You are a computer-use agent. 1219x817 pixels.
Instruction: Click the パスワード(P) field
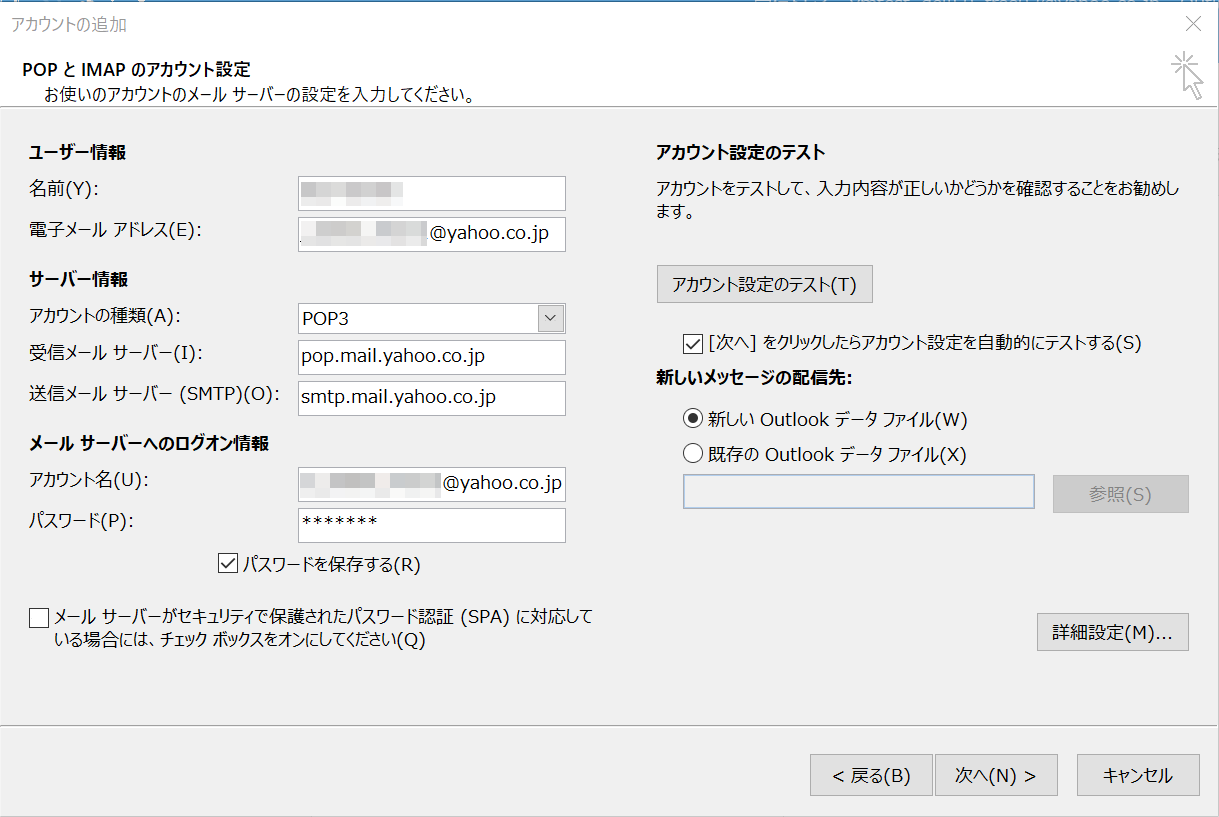click(x=432, y=525)
